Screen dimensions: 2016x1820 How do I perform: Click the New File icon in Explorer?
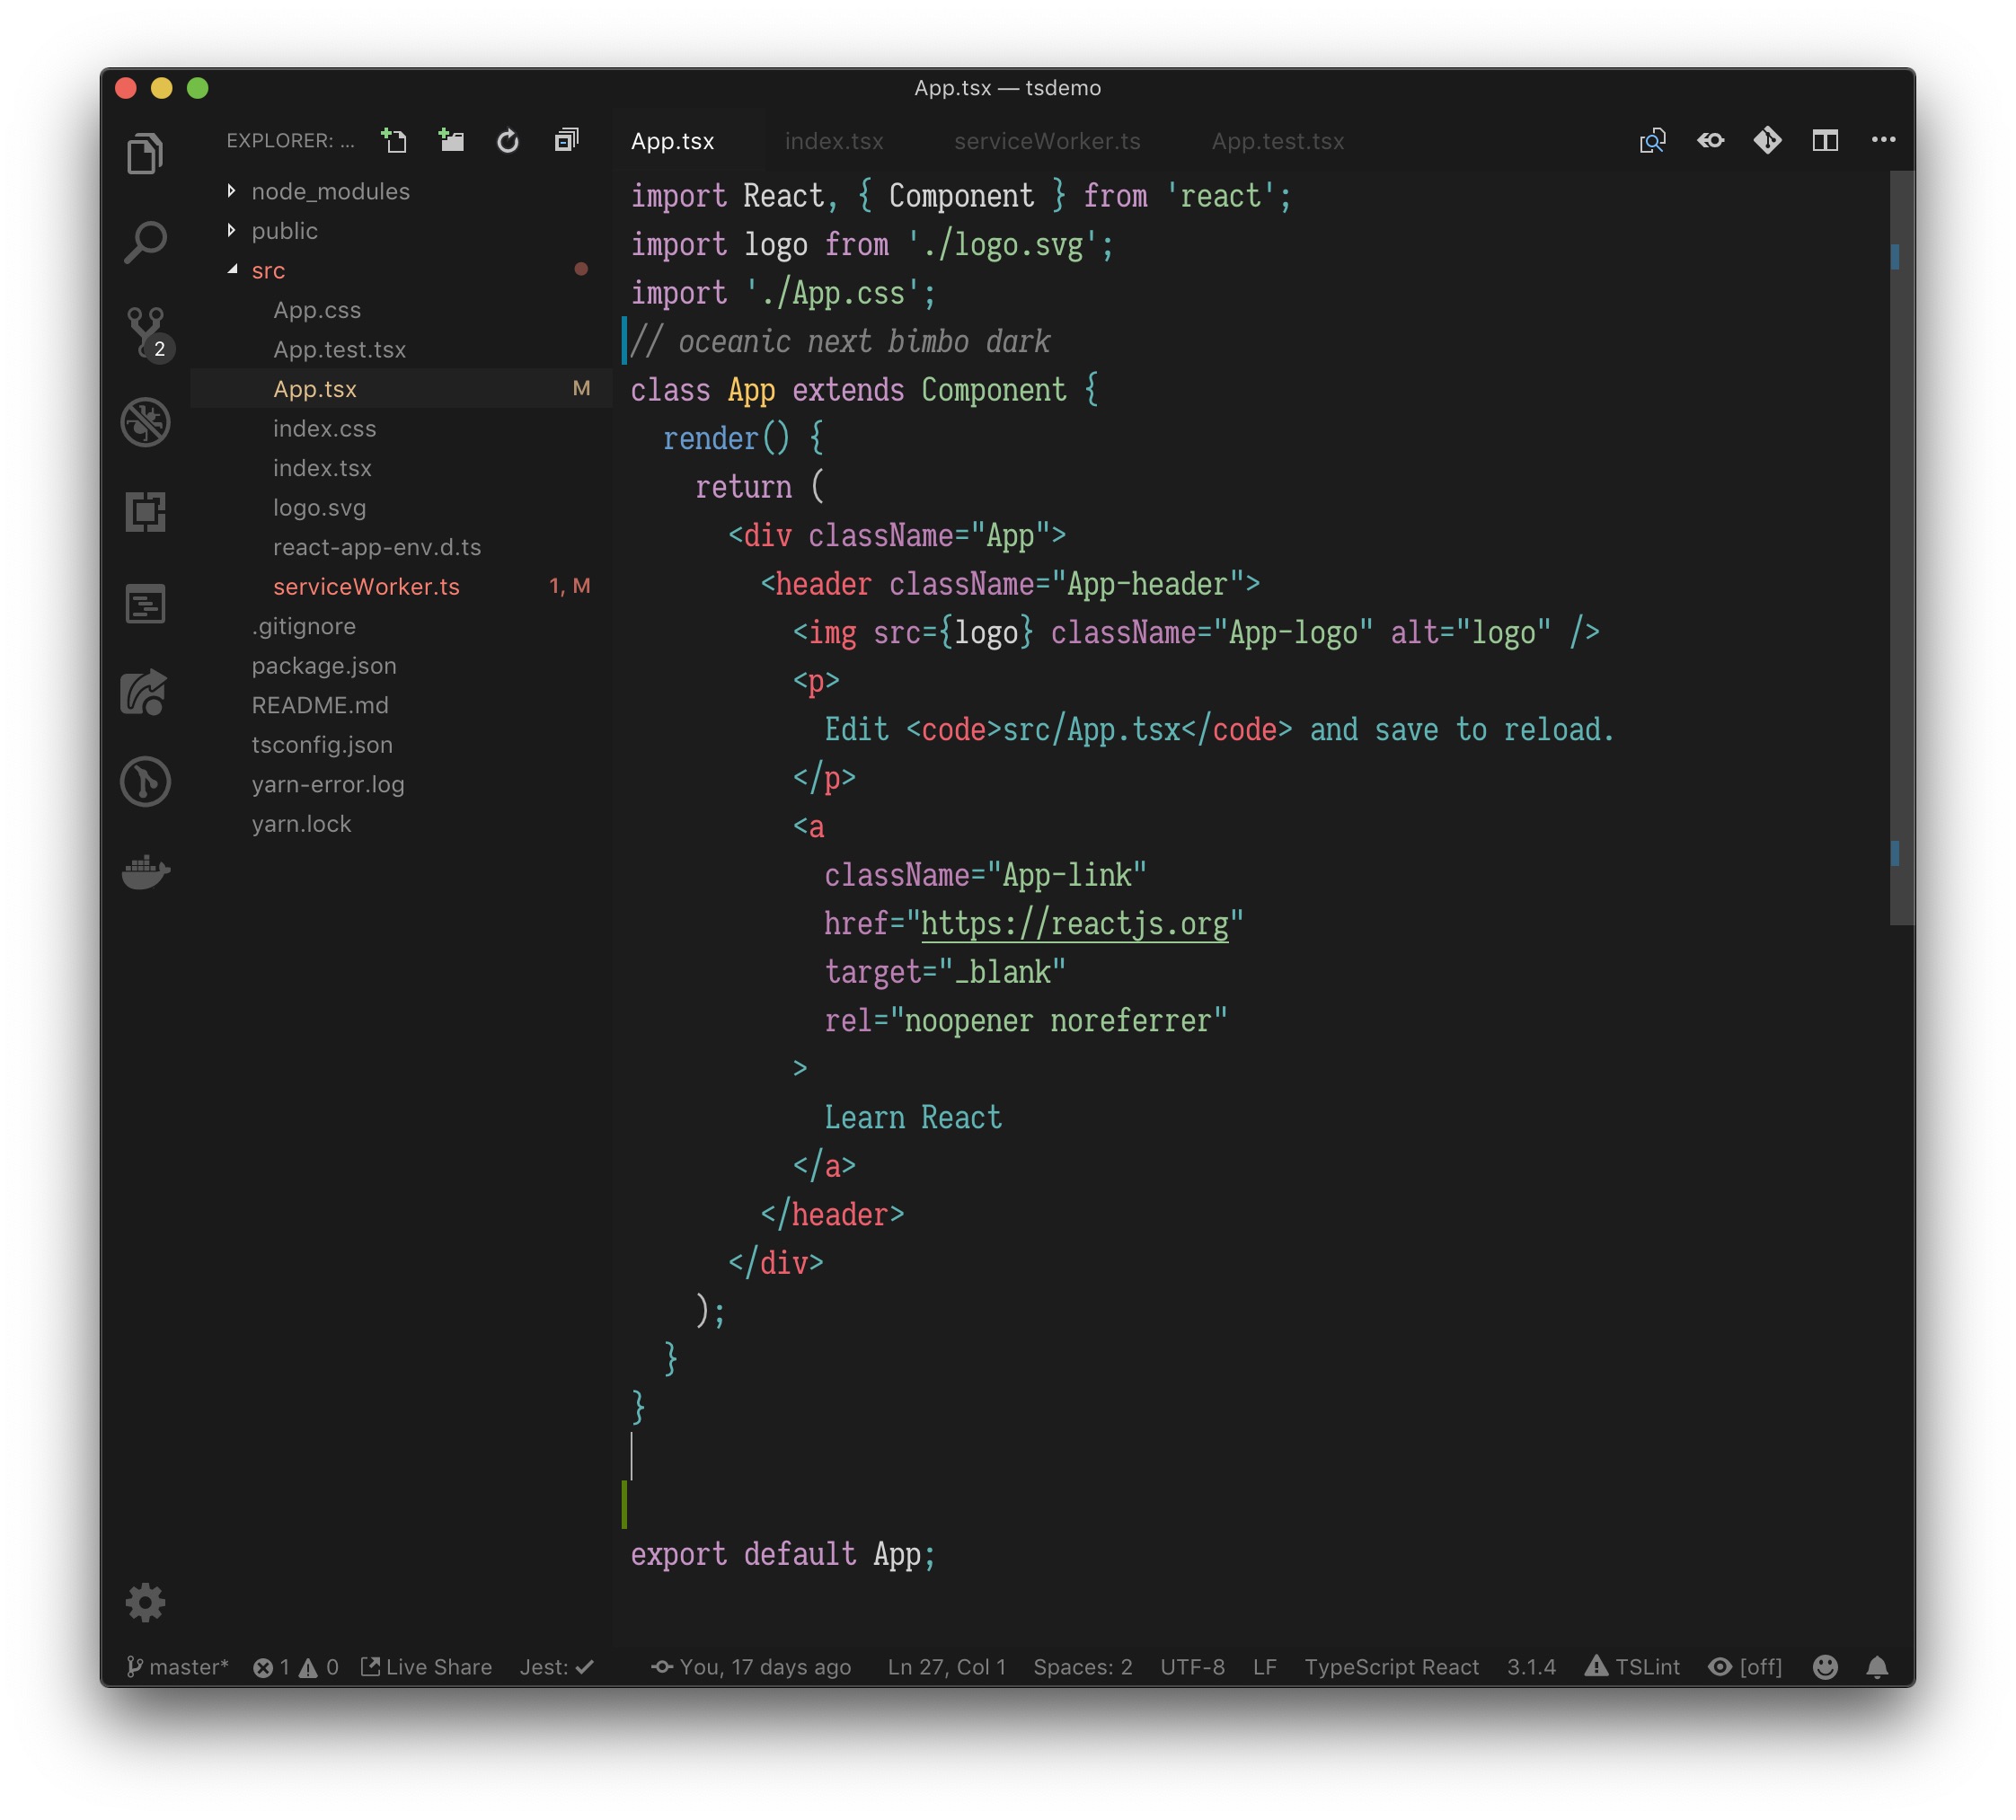[x=394, y=141]
